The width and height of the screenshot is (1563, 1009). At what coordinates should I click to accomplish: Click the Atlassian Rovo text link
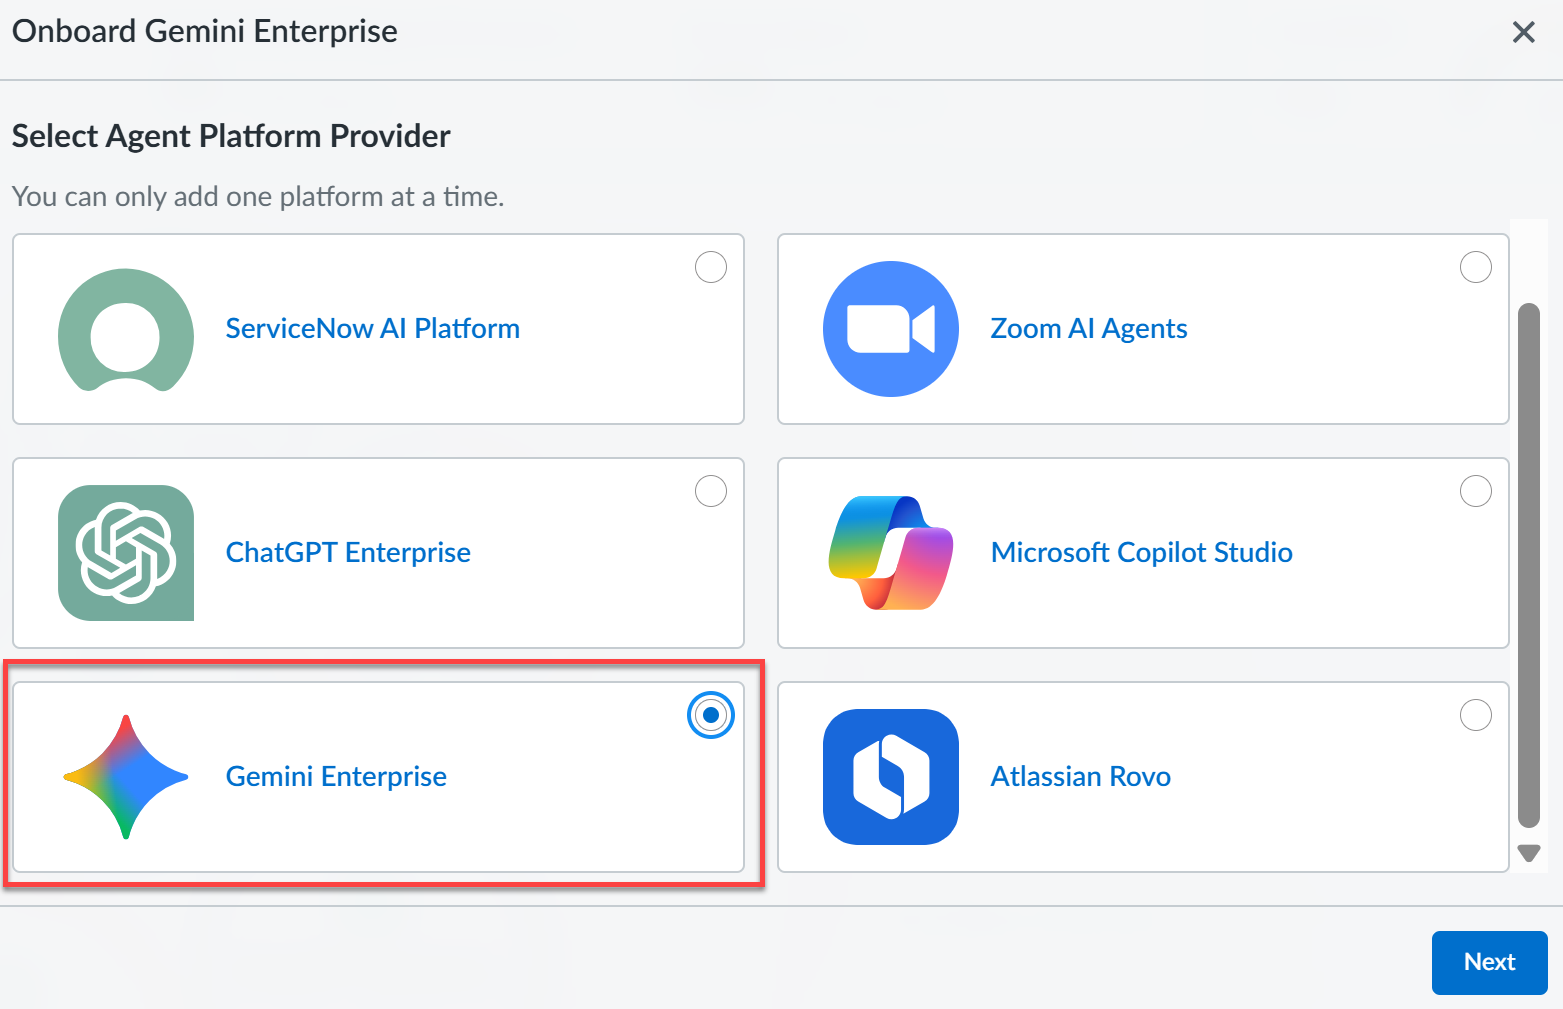tap(1080, 777)
